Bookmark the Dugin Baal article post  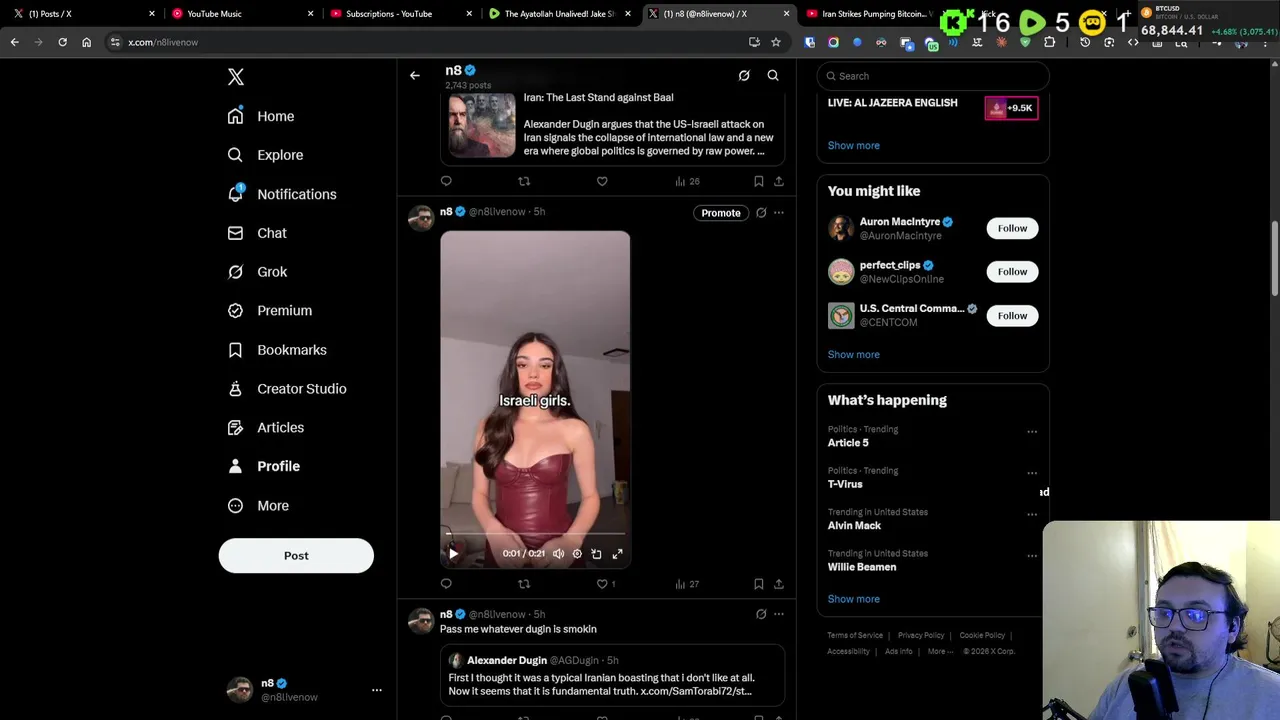tap(758, 181)
